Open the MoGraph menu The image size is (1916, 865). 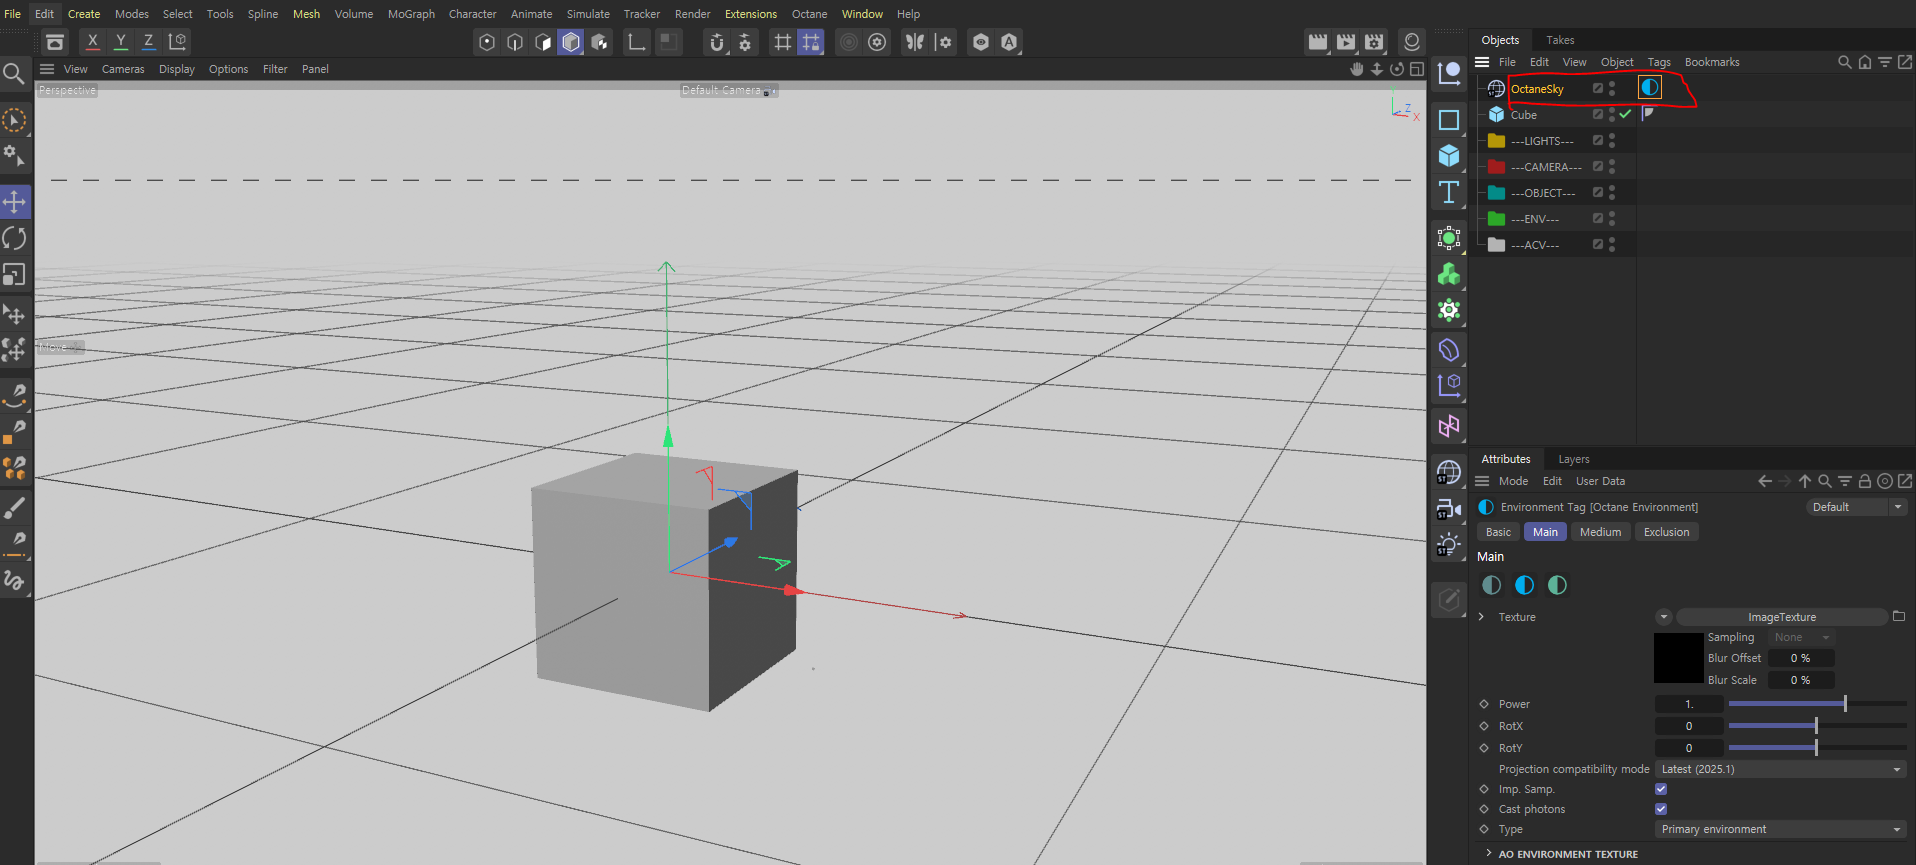point(411,14)
